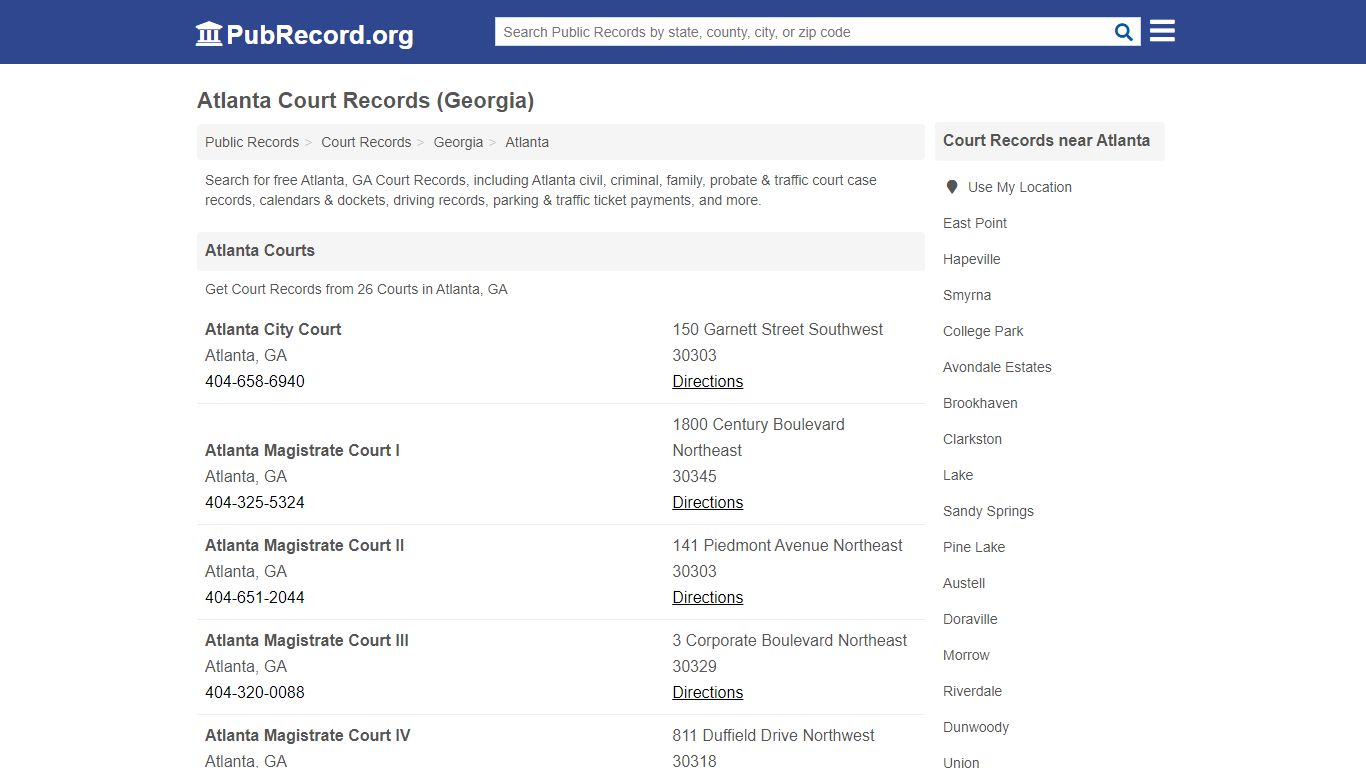This screenshot has height=768, width=1366.
Task: Click ZIP code 30345
Action: pos(695,476)
